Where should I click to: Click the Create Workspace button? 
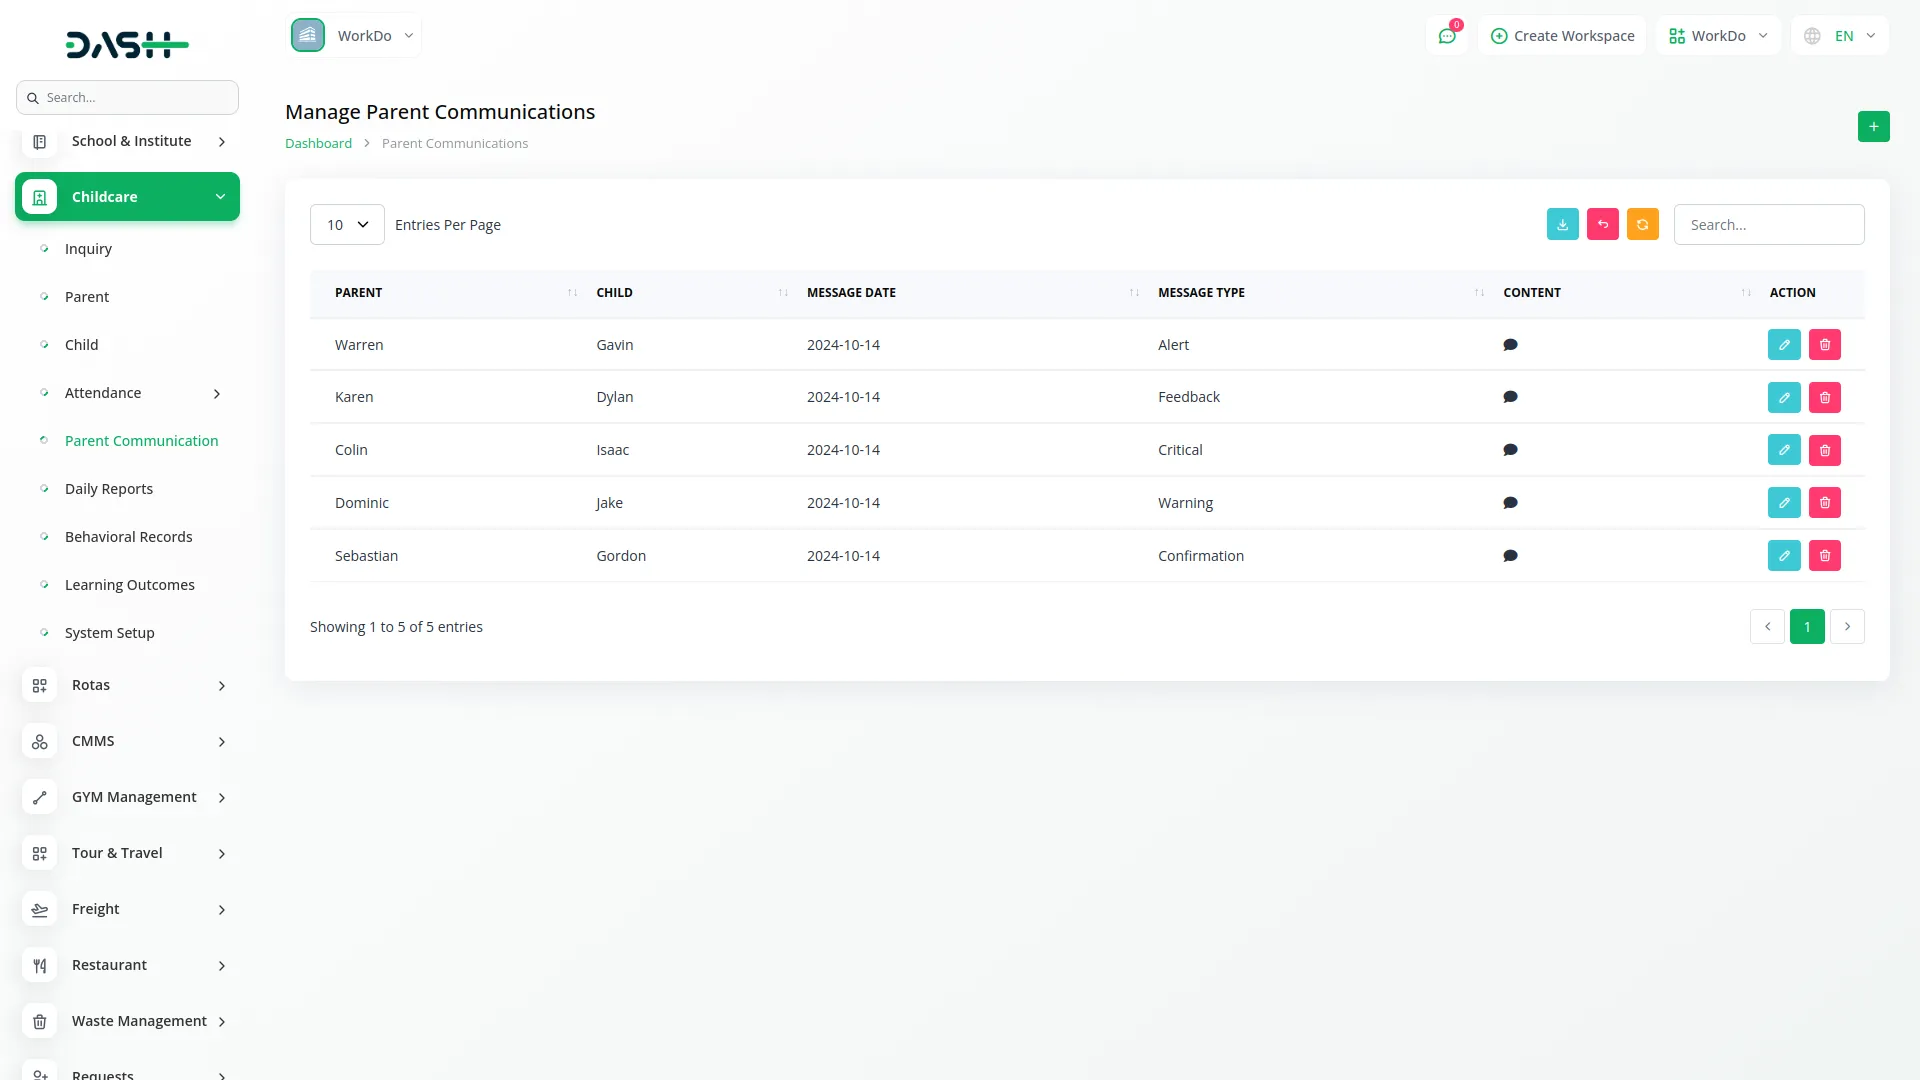1562,36
